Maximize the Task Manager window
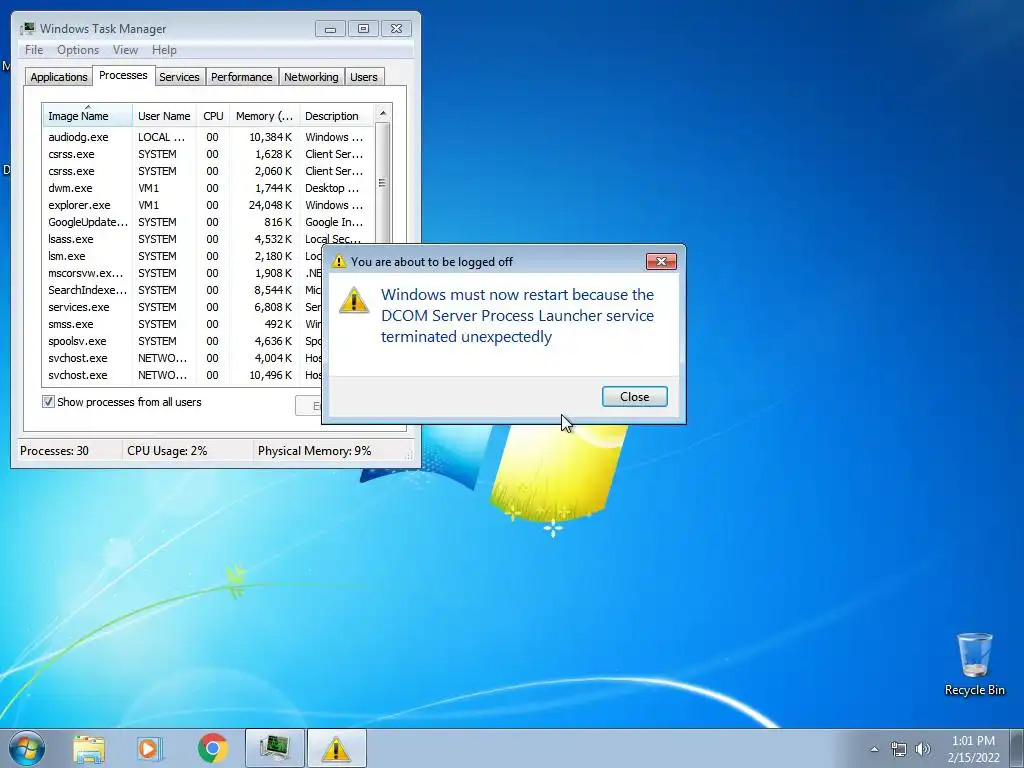Screen dimensions: 1024x768 pyautogui.click(x=363, y=29)
